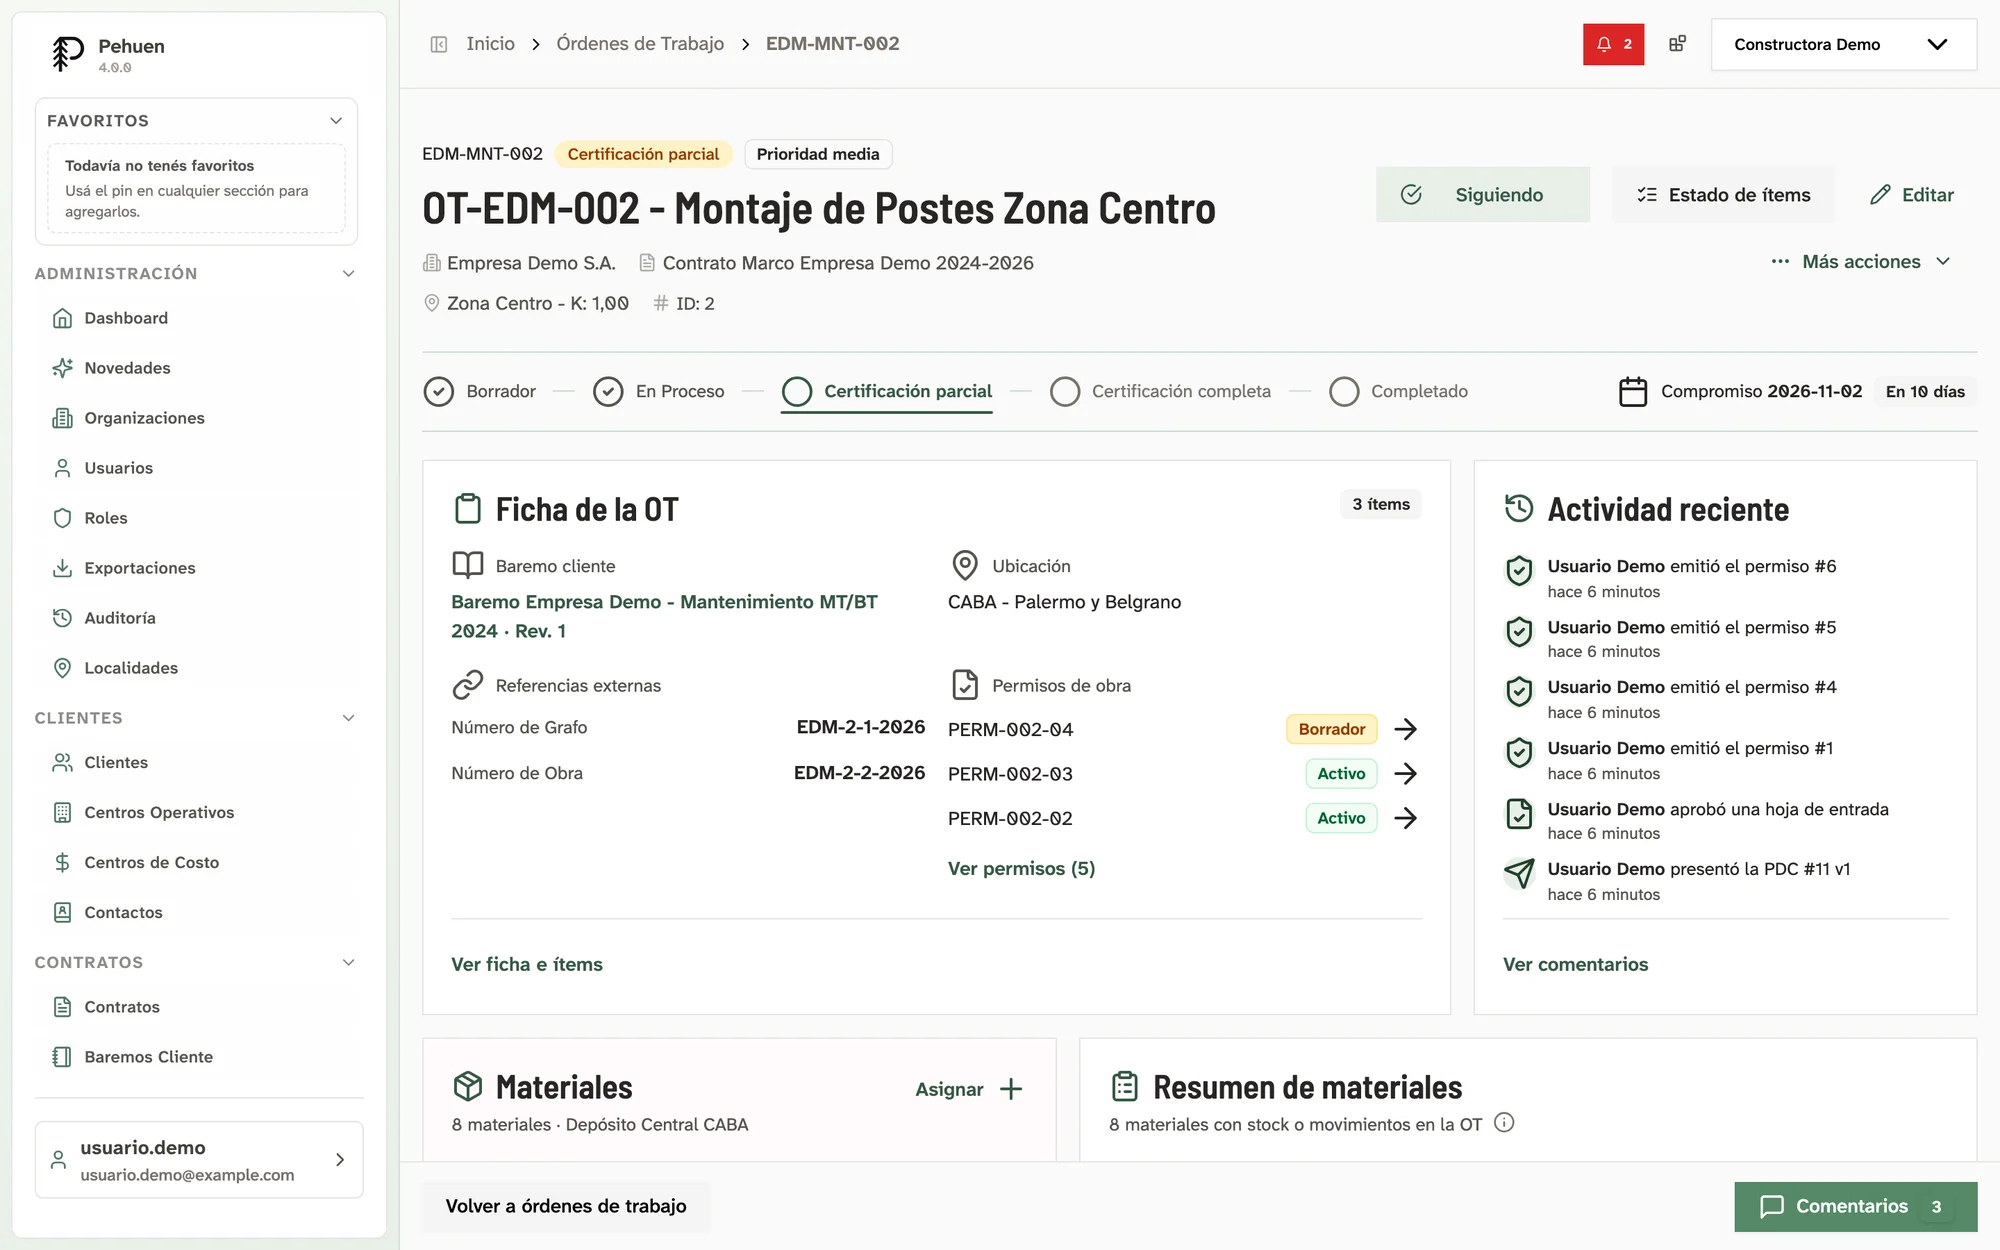Toggle the sidebar collapse icon before Inicio

(438, 44)
